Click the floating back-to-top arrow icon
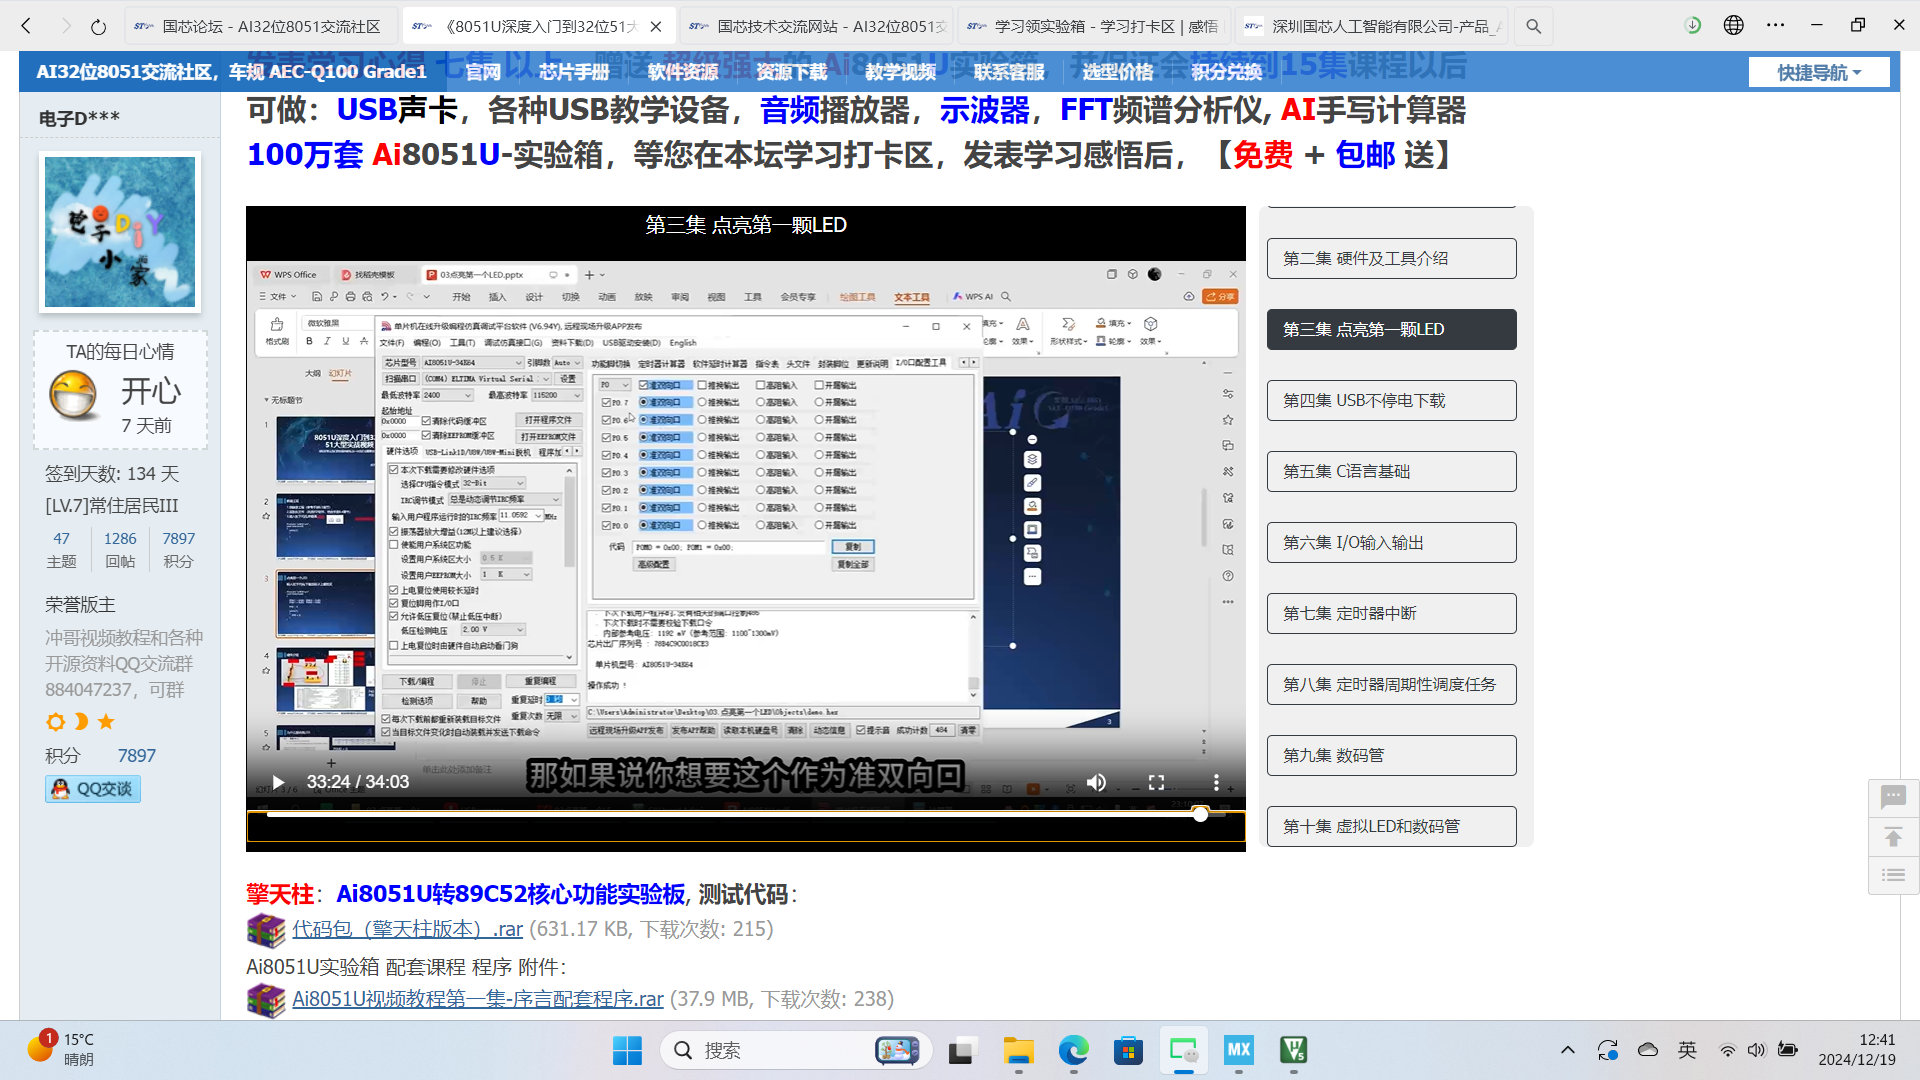This screenshot has height=1080, width=1920. click(x=1893, y=836)
